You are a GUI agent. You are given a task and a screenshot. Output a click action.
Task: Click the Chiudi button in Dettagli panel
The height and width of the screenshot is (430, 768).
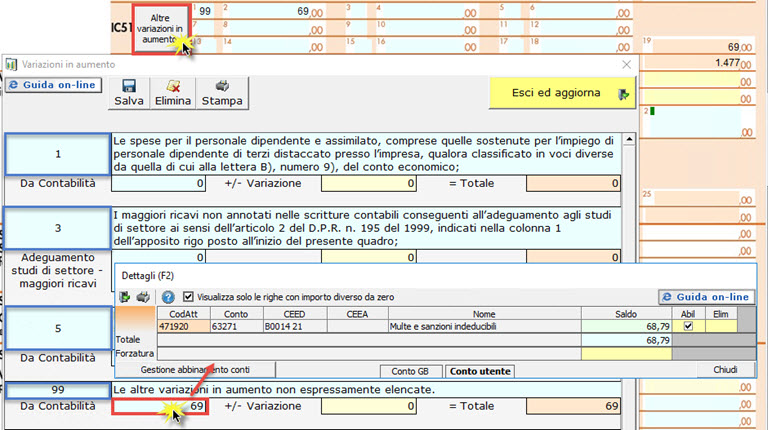pyautogui.click(x=725, y=370)
